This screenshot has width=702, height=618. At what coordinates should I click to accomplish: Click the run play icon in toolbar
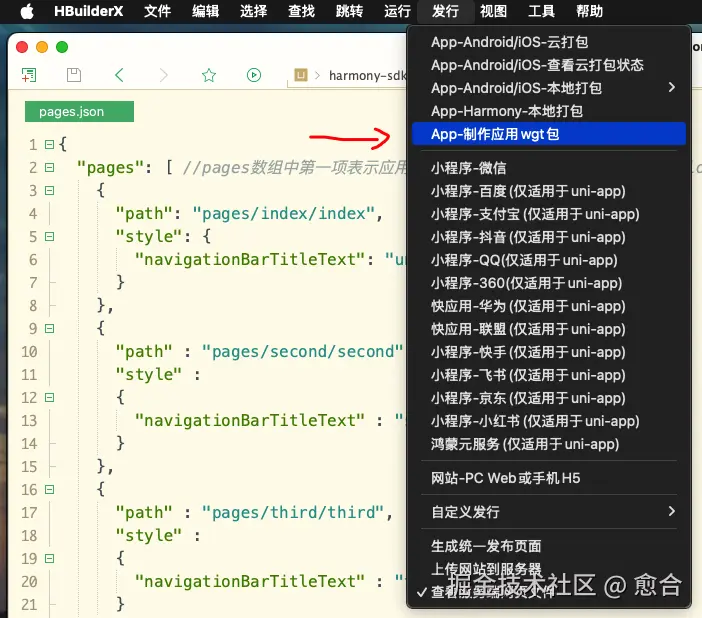(254, 75)
